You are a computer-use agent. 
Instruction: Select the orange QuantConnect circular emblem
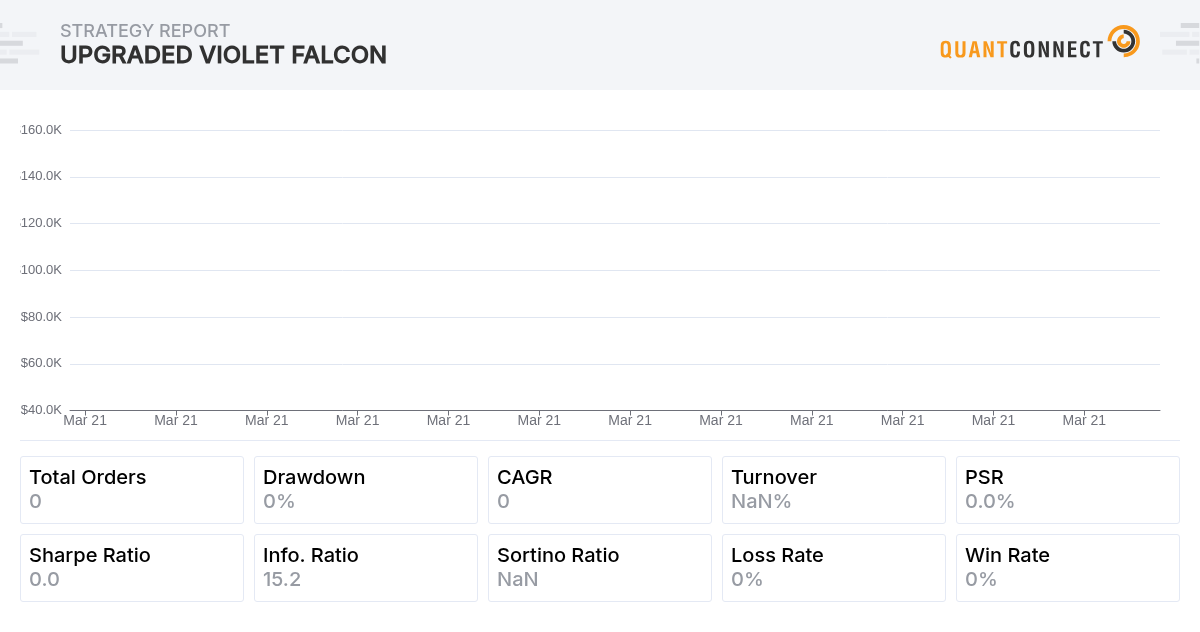pos(1124,41)
